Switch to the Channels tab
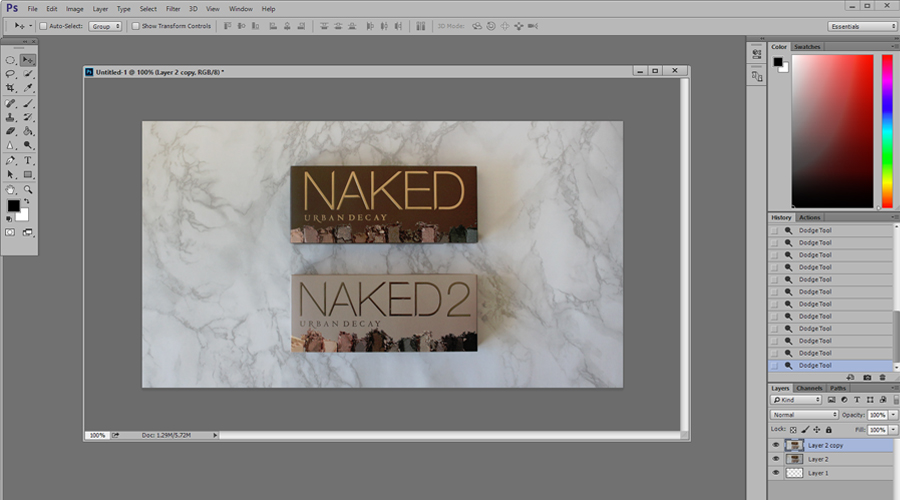Image resolution: width=900 pixels, height=500 pixels. click(x=810, y=388)
